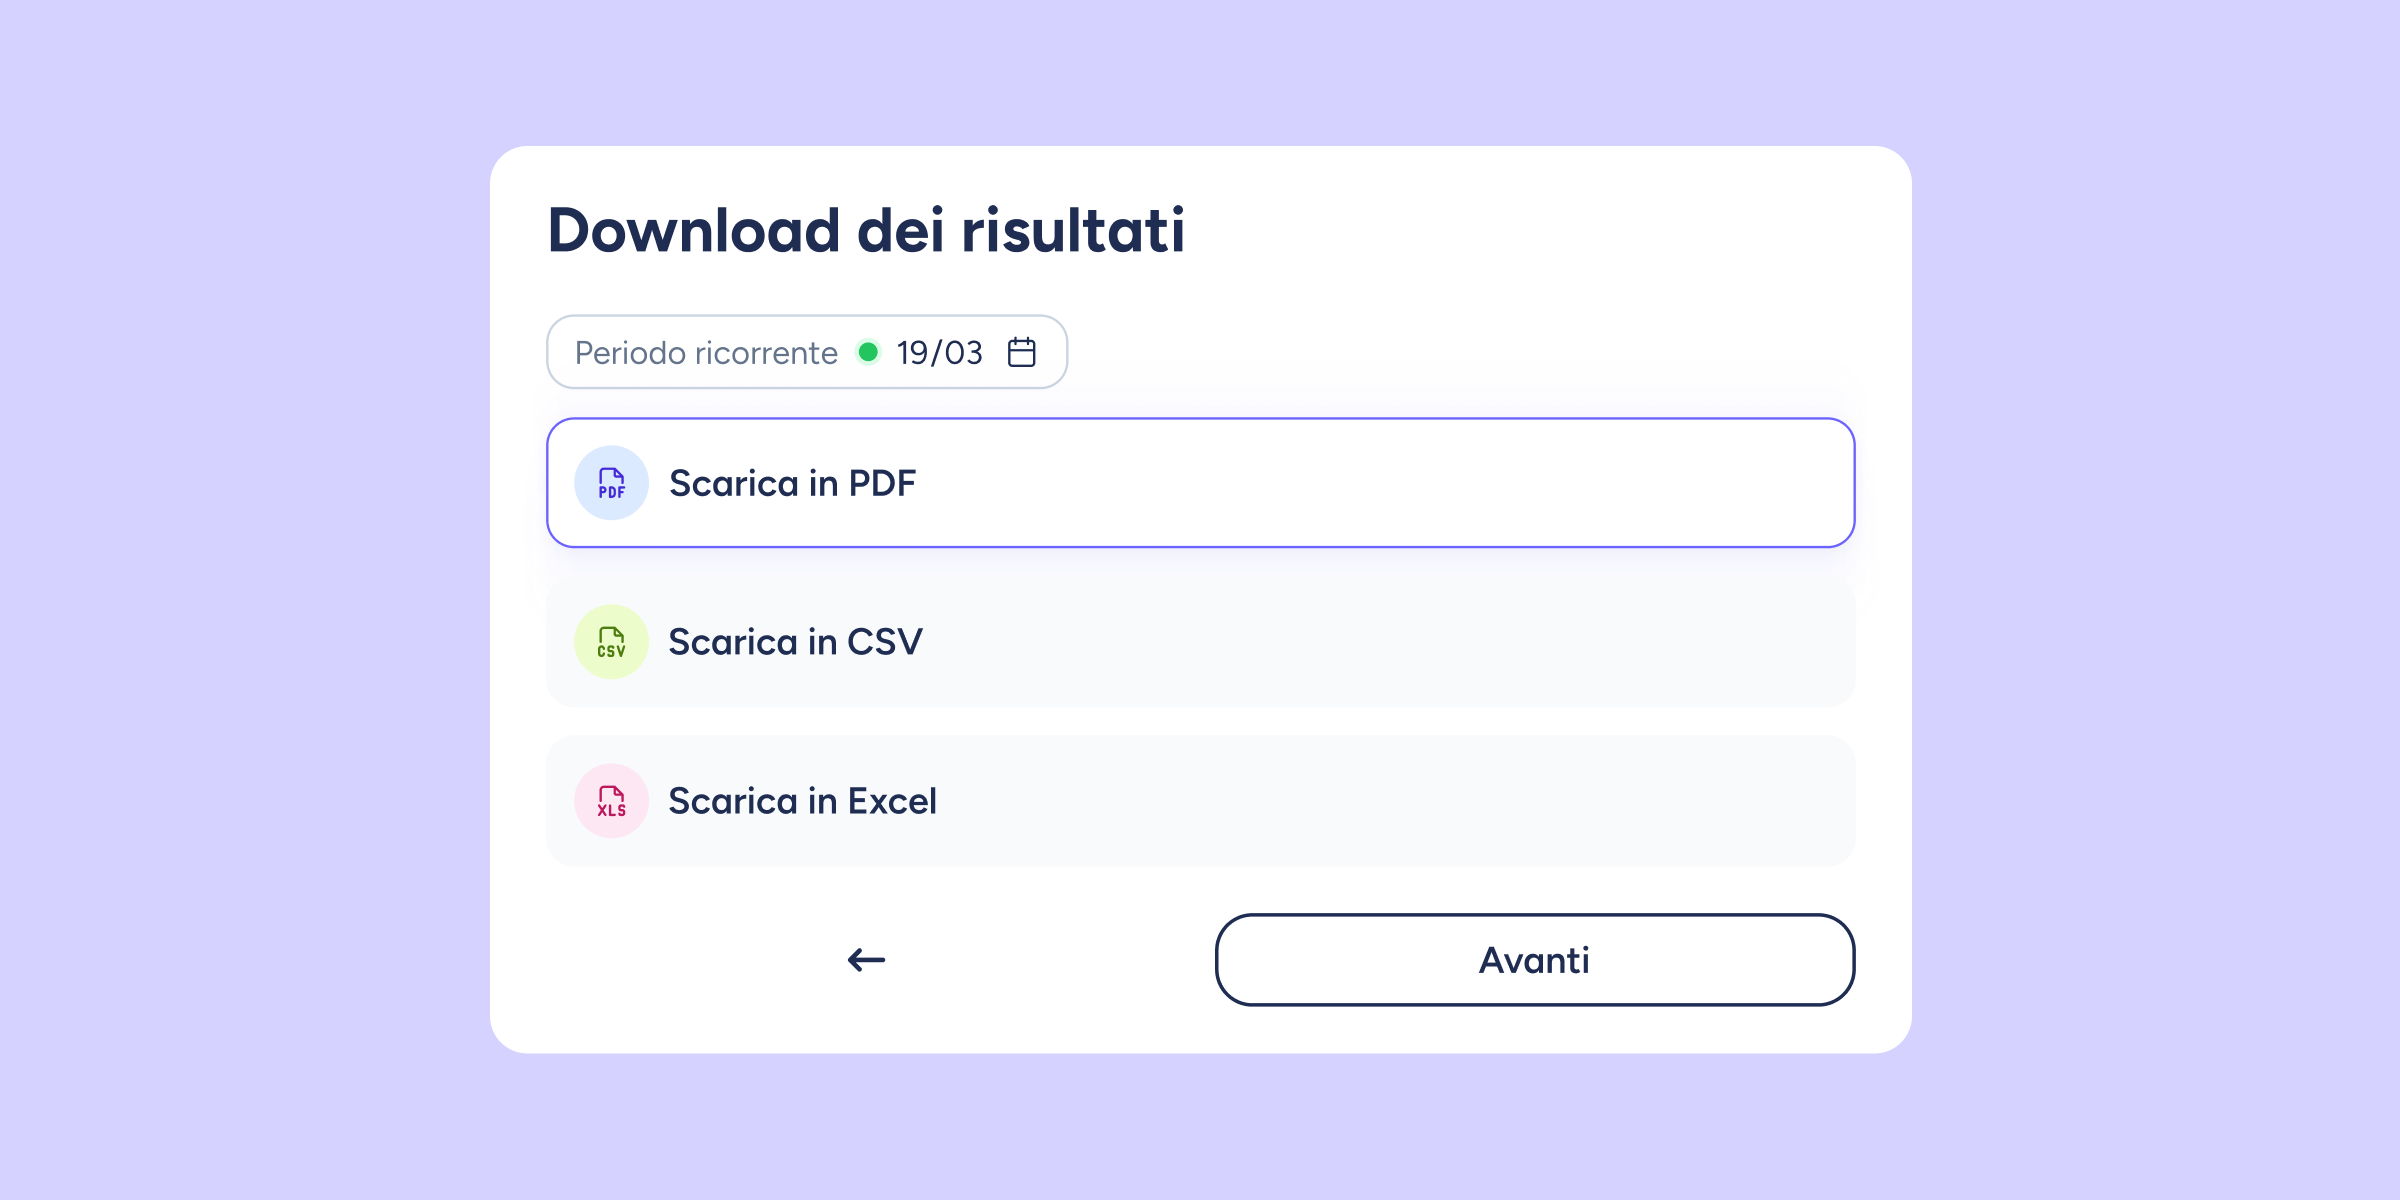Open the calendar icon in period field
This screenshot has width=2400, height=1200.
pyautogui.click(x=1021, y=352)
